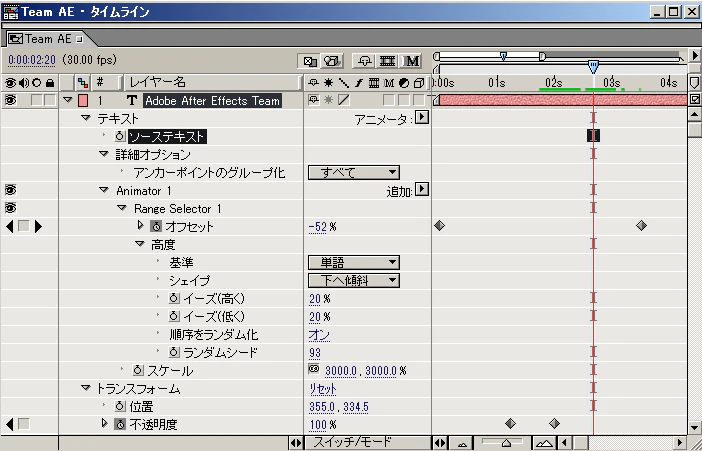Toggle visibility eye for Adobe After Effects Team layer
702x451 pixels.
click(x=10, y=100)
